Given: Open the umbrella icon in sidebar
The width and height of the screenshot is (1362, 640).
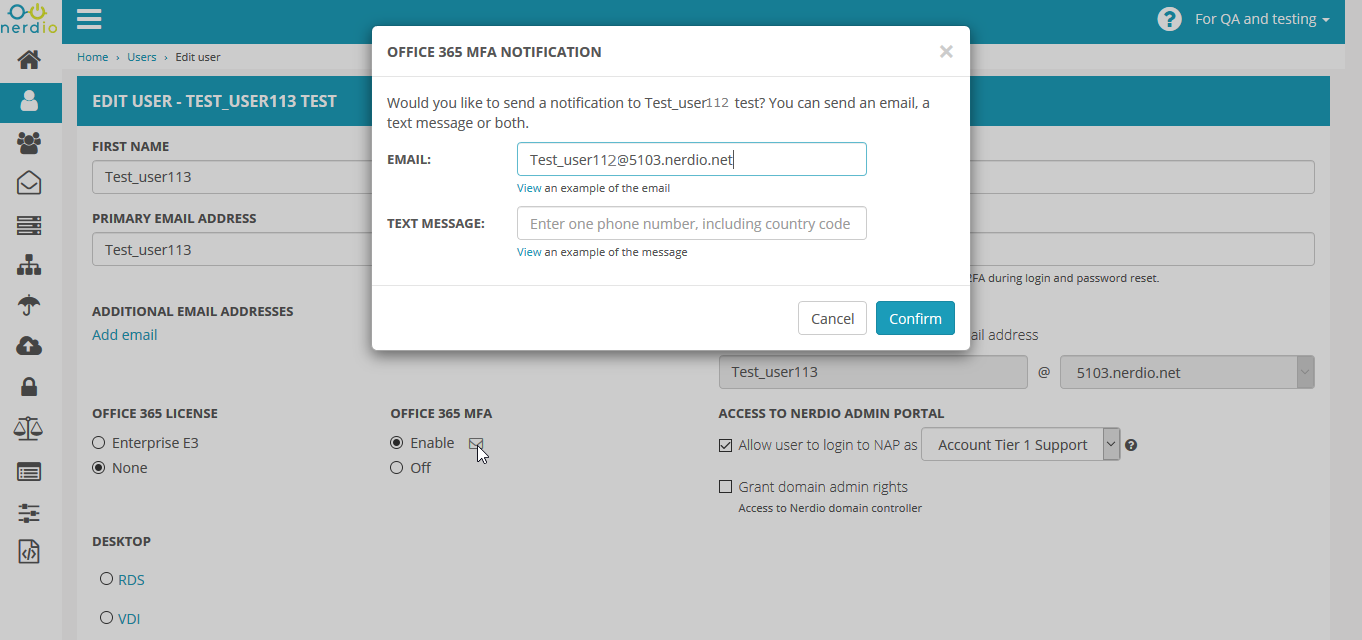Looking at the screenshot, I should coord(29,305).
